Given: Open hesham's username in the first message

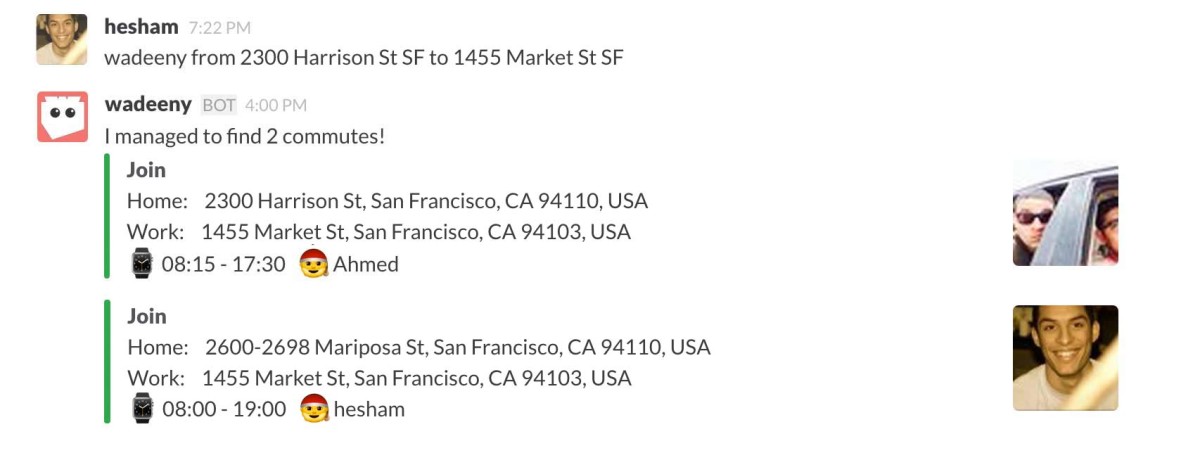Looking at the screenshot, I should [141, 26].
